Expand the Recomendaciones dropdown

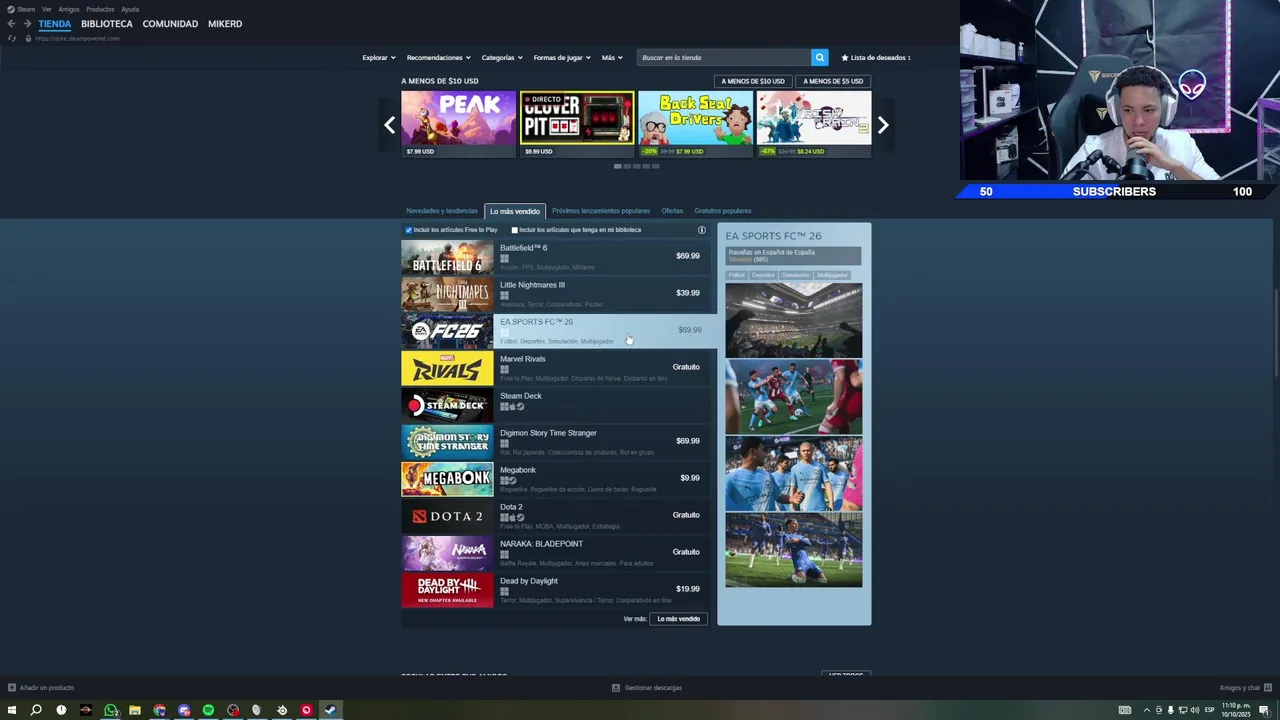pyautogui.click(x=438, y=58)
